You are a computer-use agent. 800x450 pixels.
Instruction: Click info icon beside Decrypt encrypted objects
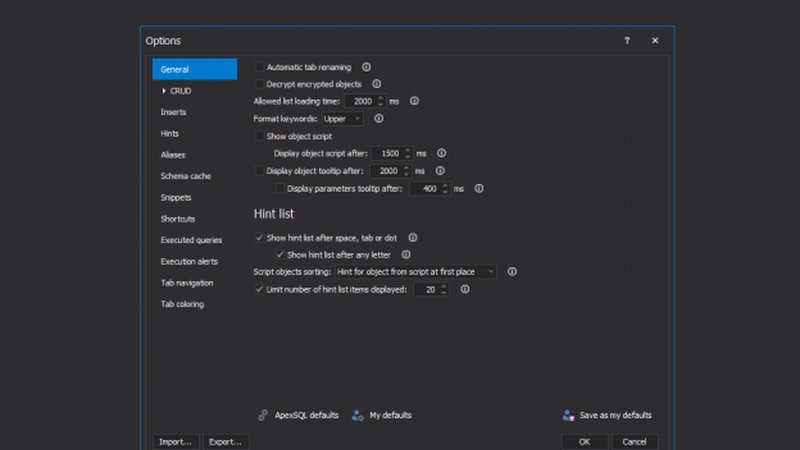(x=377, y=84)
